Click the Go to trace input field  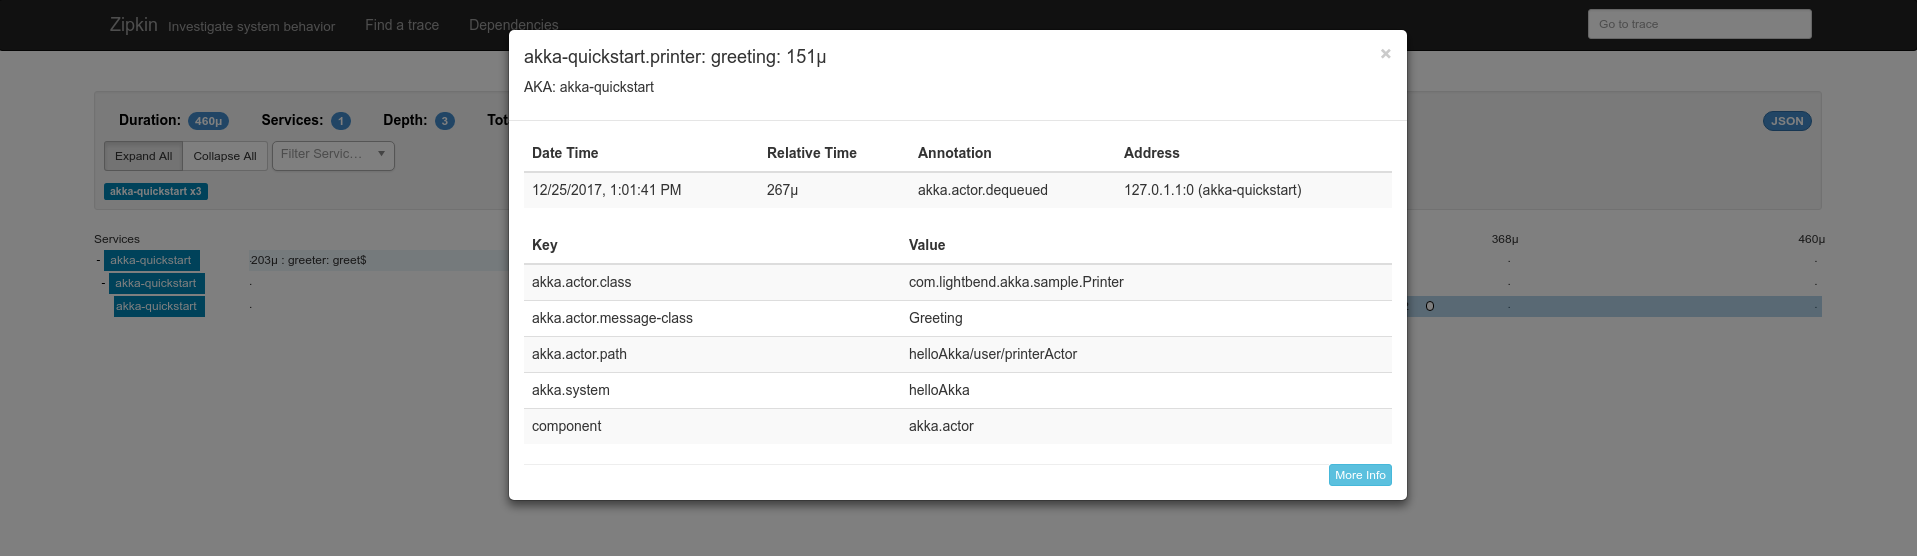1699,24
